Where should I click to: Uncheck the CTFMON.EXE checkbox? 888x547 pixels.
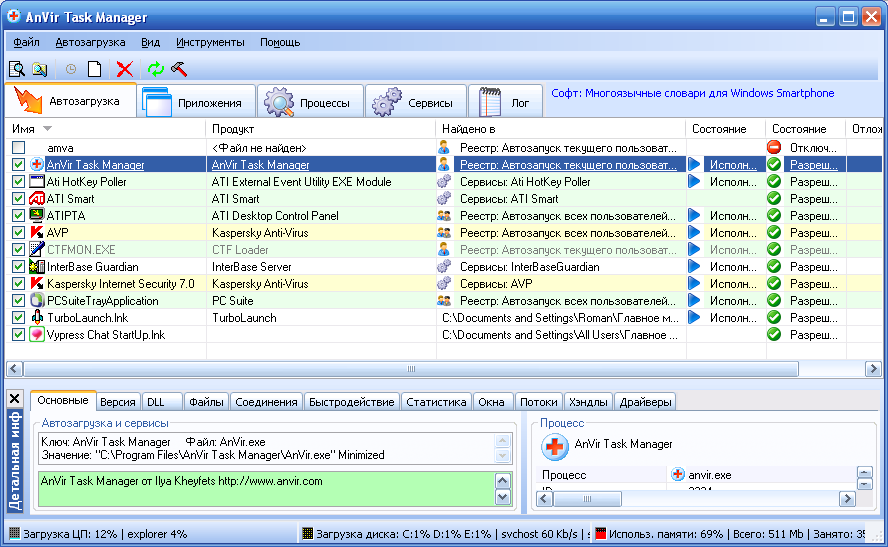click(x=18, y=249)
